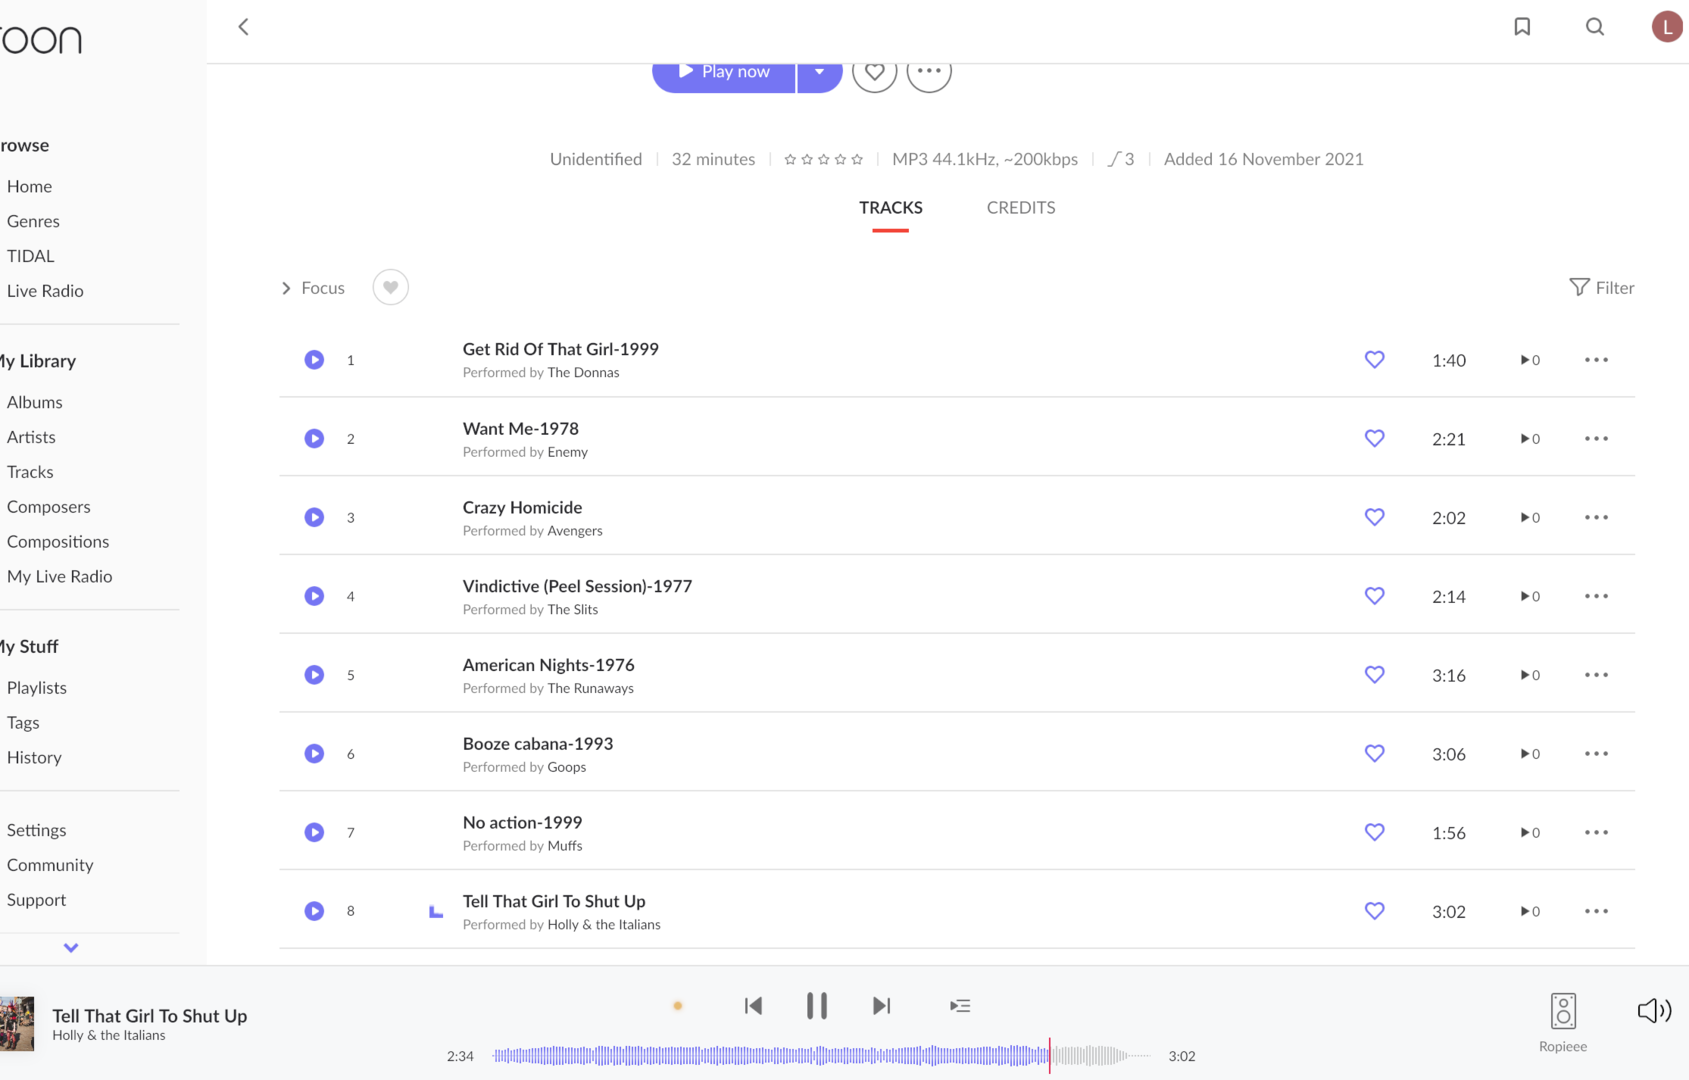Open Playlists in the sidebar
The width and height of the screenshot is (1689, 1080).
[x=36, y=688]
